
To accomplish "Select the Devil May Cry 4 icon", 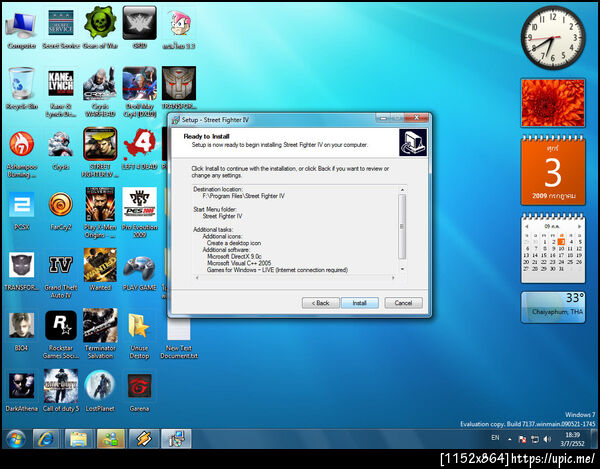I will click(139, 92).
